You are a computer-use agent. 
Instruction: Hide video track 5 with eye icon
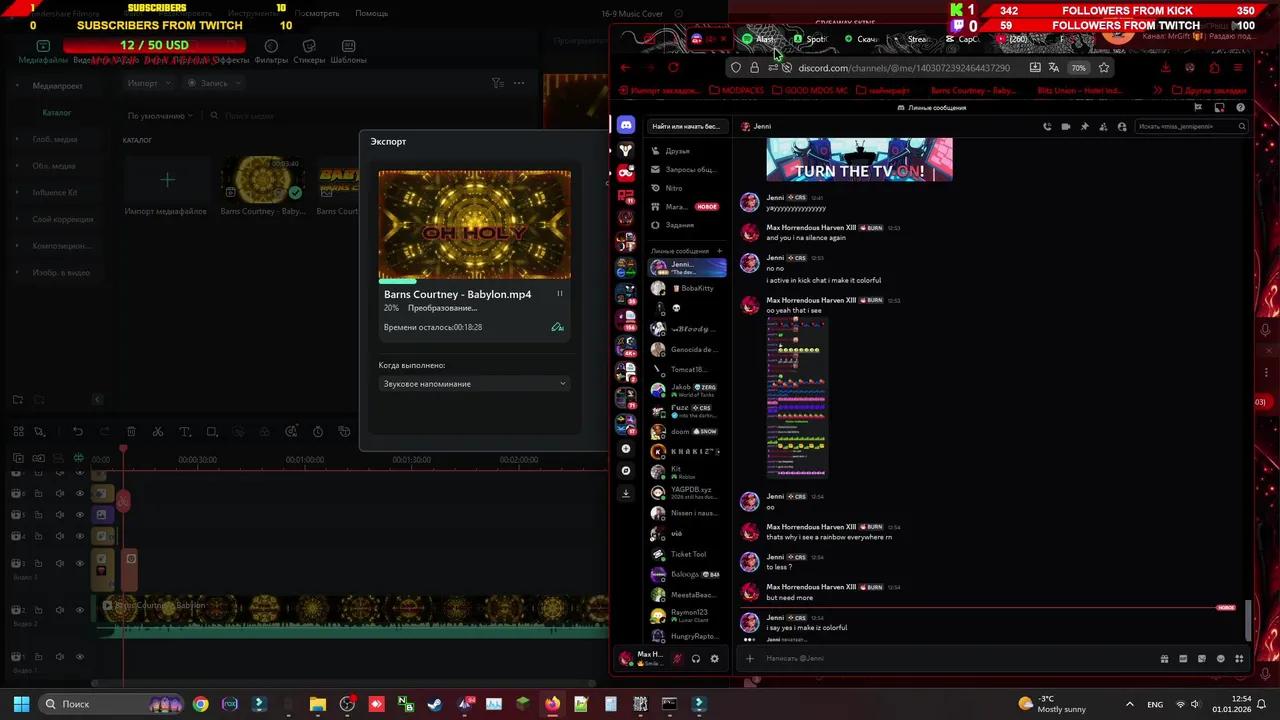tap(80, 515)
